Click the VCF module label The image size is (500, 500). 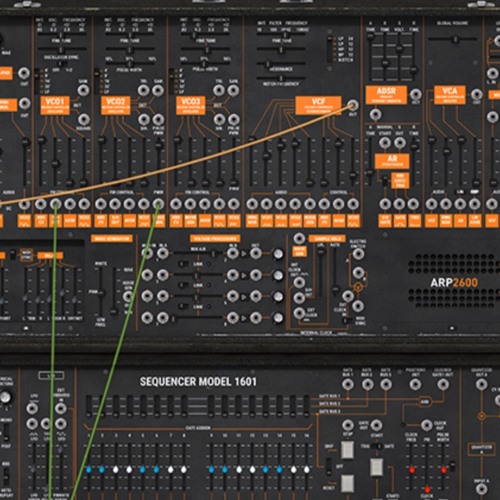pyautogui.click(x=318, y=105)
